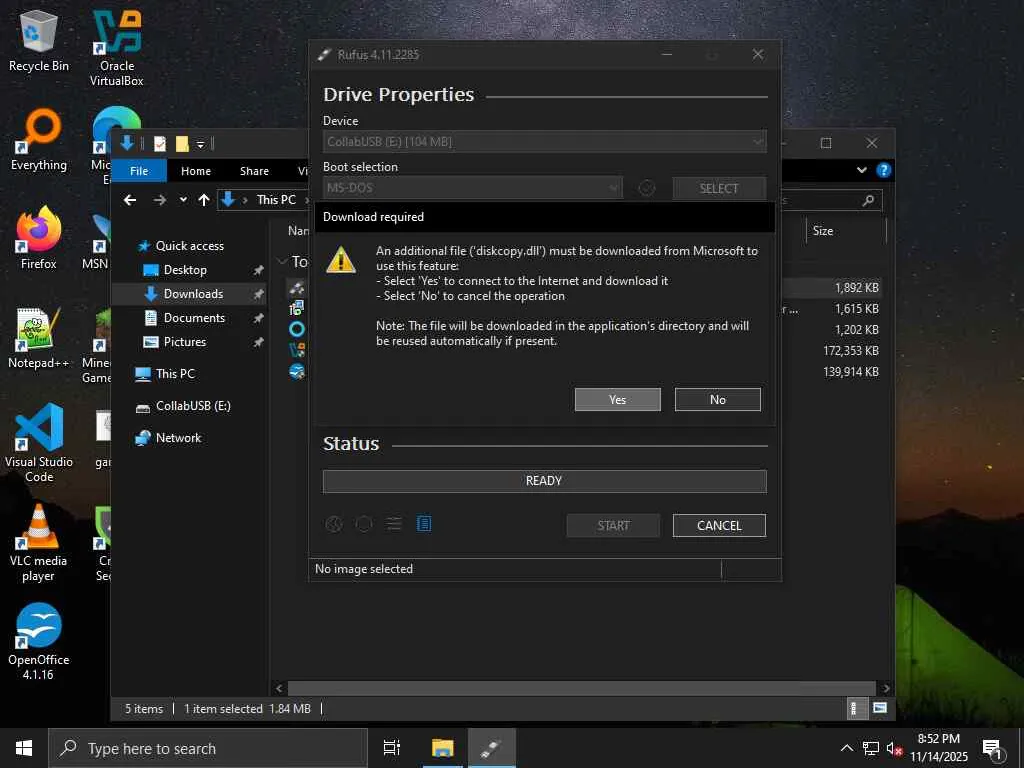The width and height of the screenshot is (1024, 768).
Task: Open the Action Center notifications icon
Action: (993, 749)
